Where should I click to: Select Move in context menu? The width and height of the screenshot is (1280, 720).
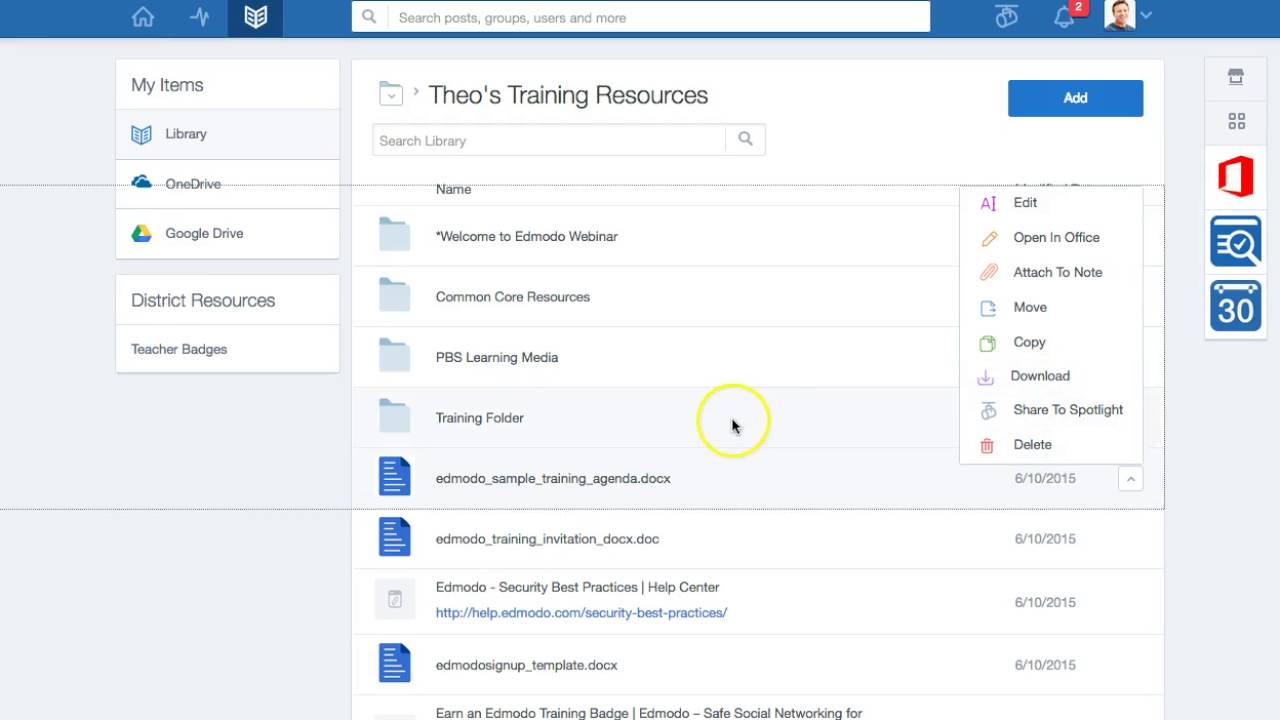point(1030,307)
